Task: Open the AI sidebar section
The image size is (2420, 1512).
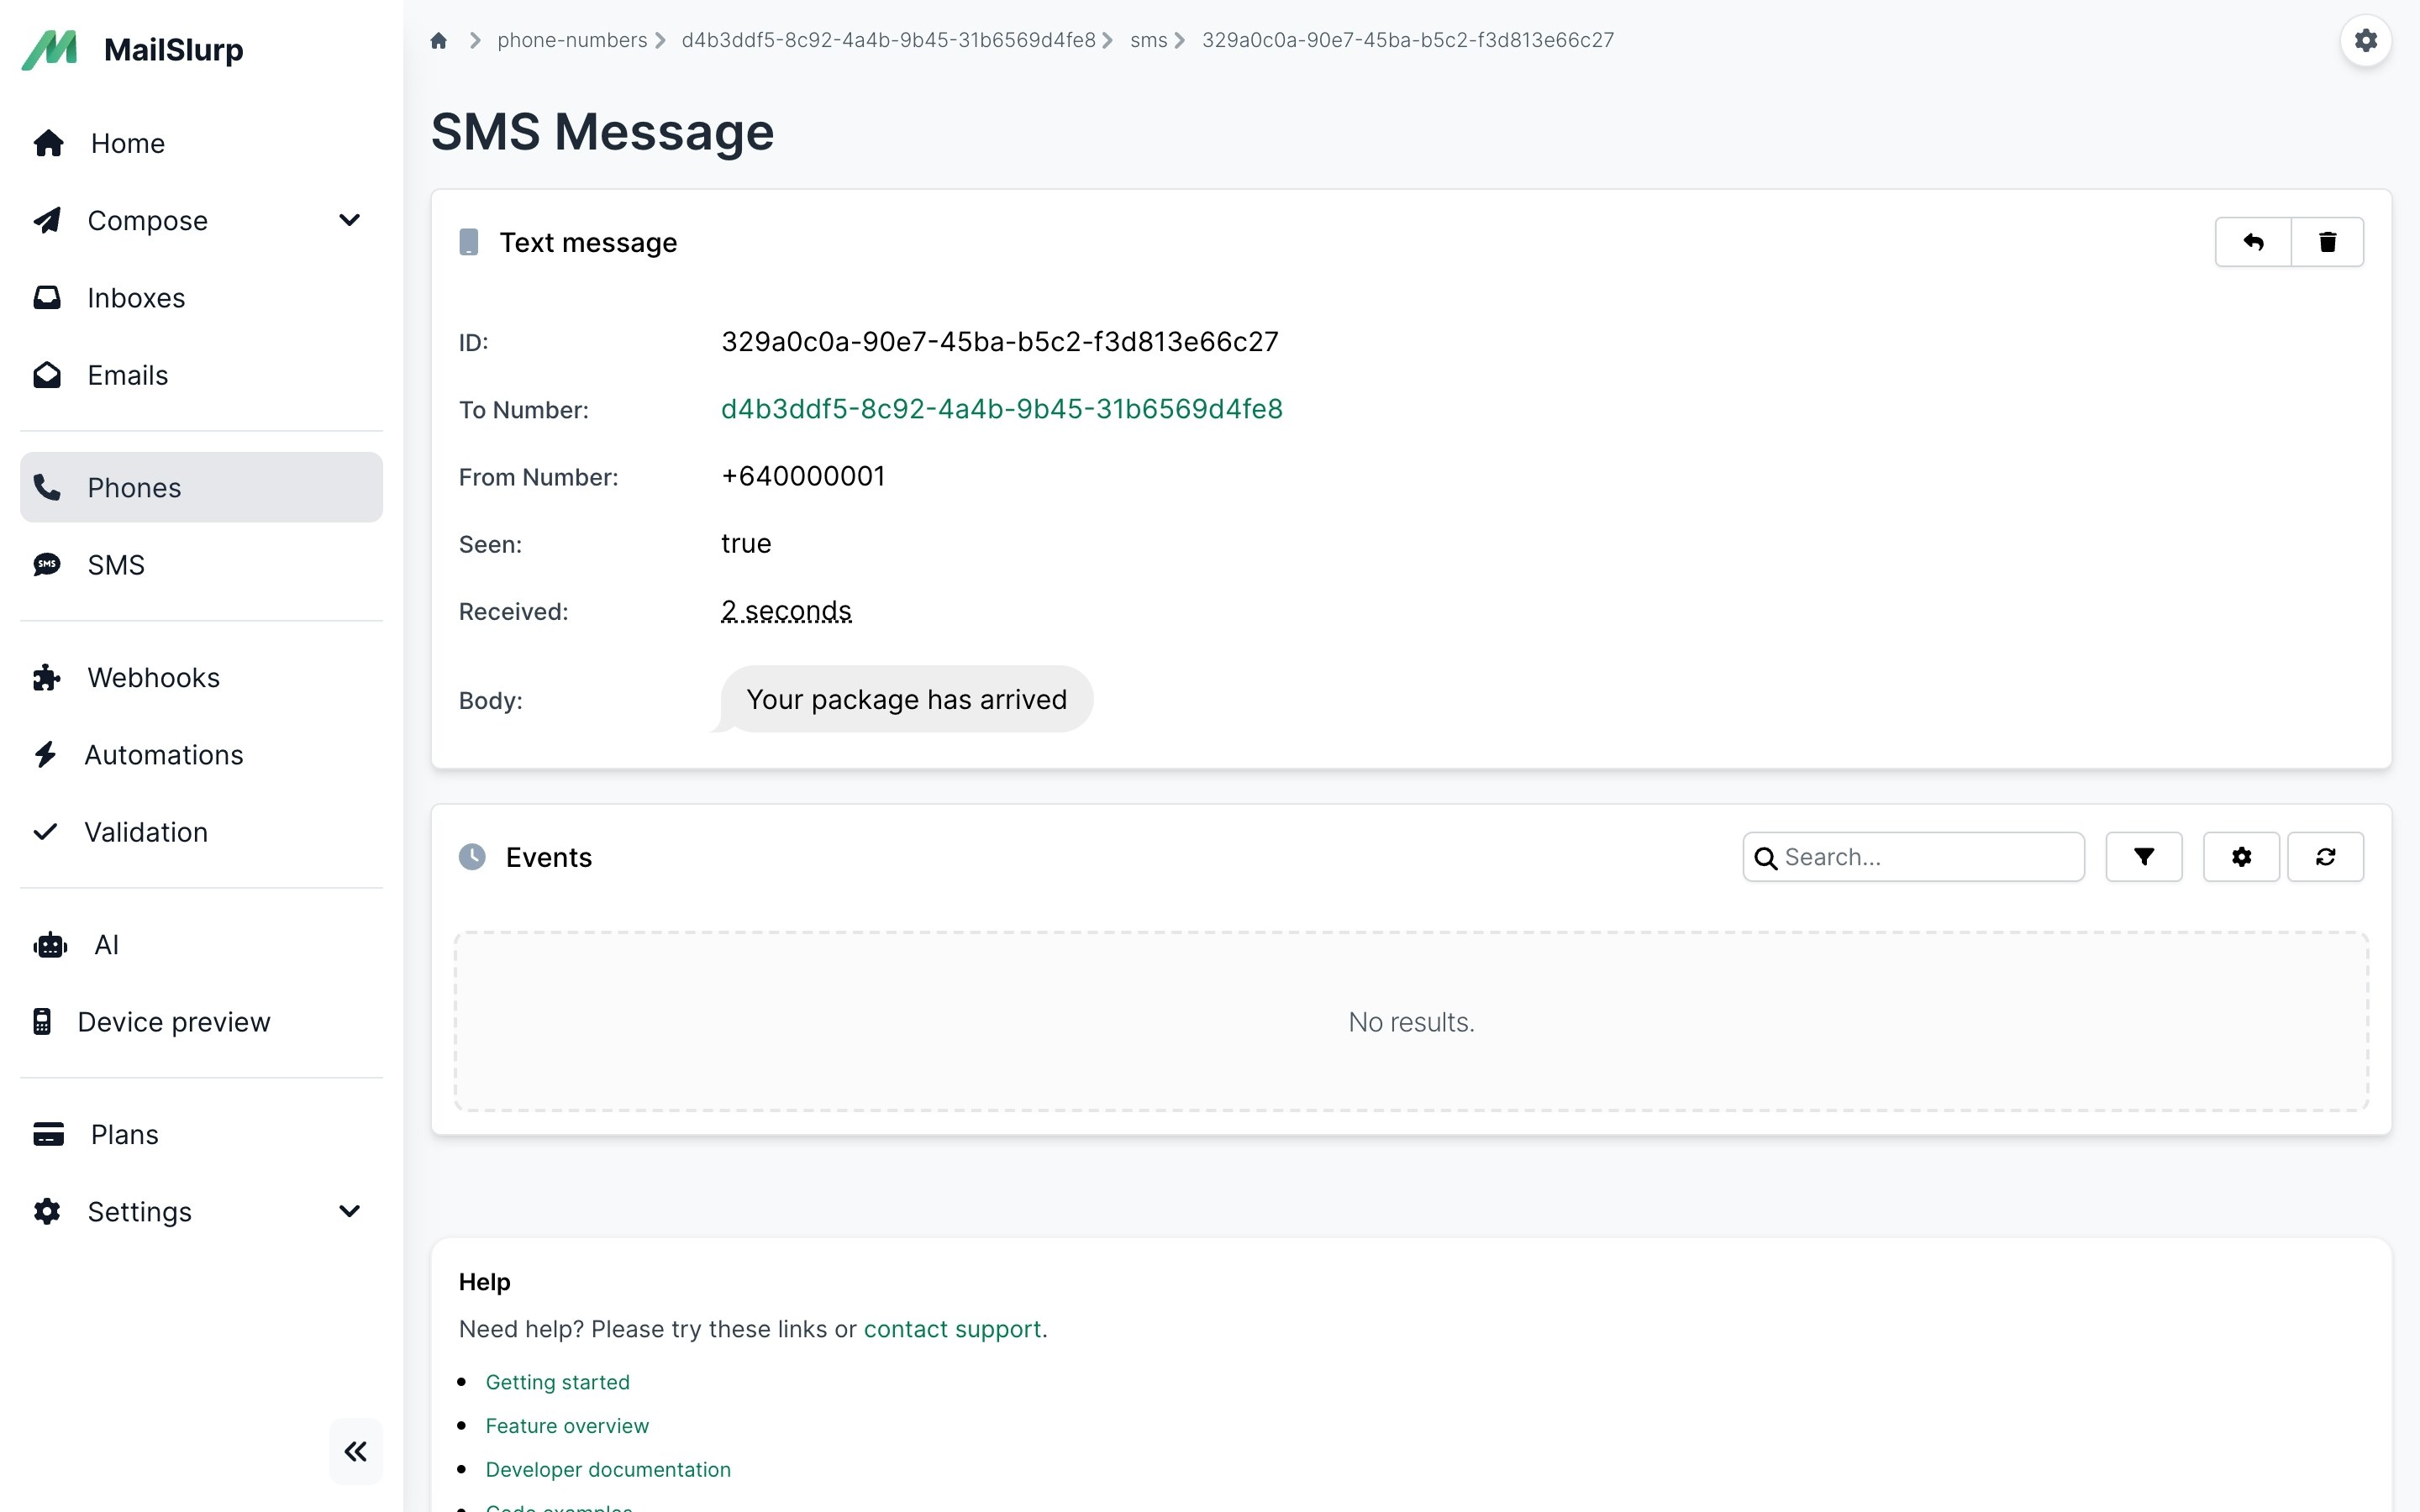Action: [106, 945]
